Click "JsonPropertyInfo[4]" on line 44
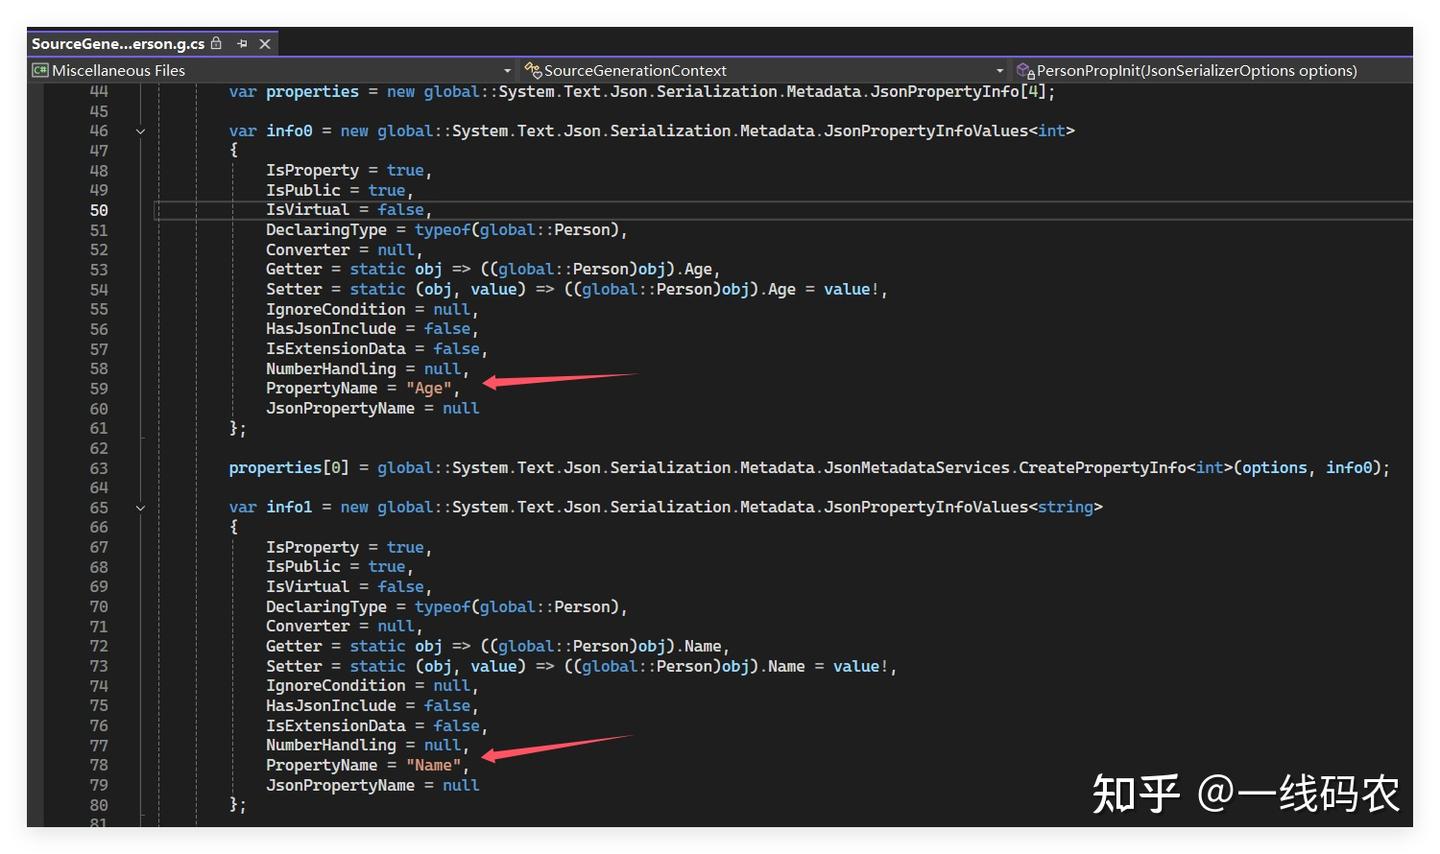1440x854 pixels. pos(959,92)
